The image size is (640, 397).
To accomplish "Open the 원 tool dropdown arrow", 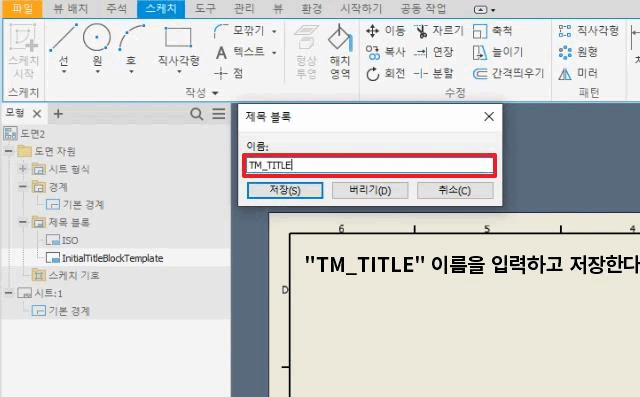I will pyautogui.click(x=97, y=72).
